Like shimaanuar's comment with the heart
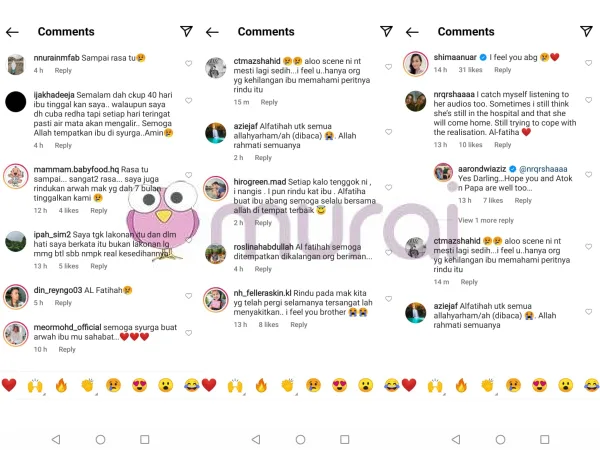The height and width of the screenshot is (450, 600). pos(589,63)
